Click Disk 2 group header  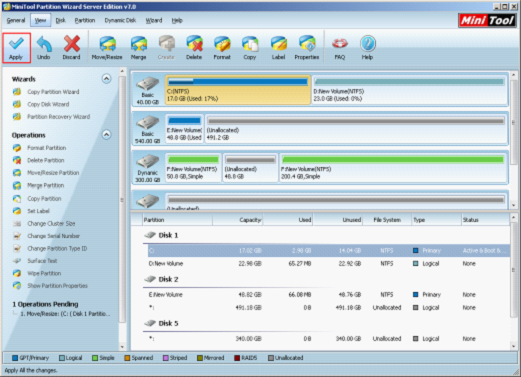(x=162, y=279)
